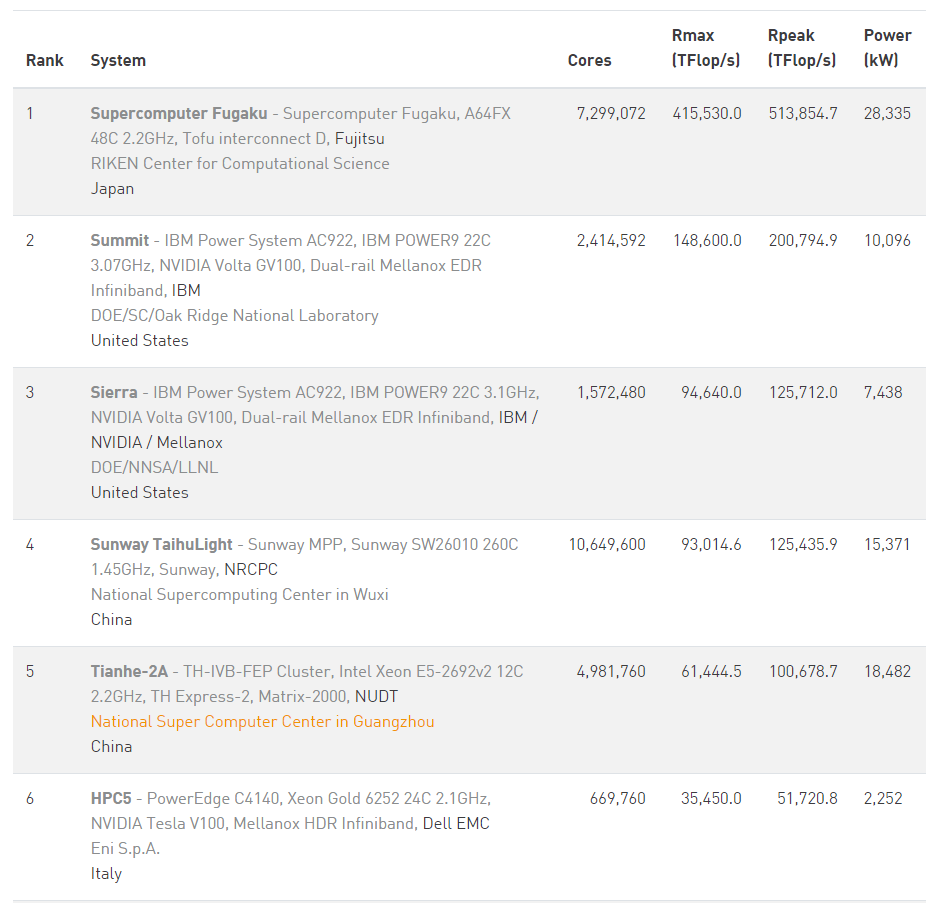This screenshot has width=935, height=903.
Task: Select Summit's Rmax value 148,600.0
Action: [707, 240]
